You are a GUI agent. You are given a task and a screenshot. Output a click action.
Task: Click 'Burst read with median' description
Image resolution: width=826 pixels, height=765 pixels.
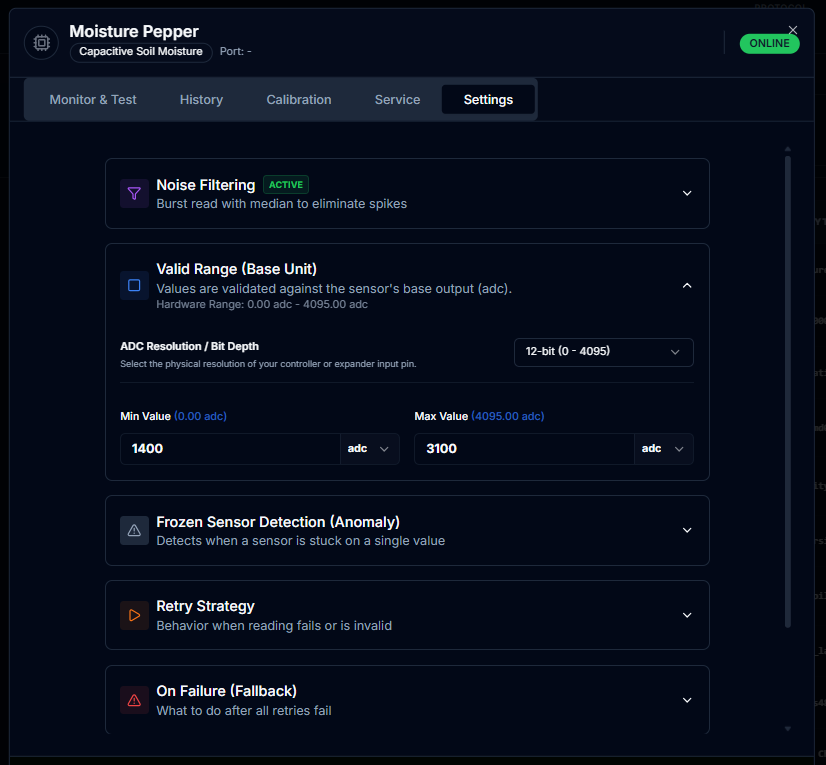[282, 204]
